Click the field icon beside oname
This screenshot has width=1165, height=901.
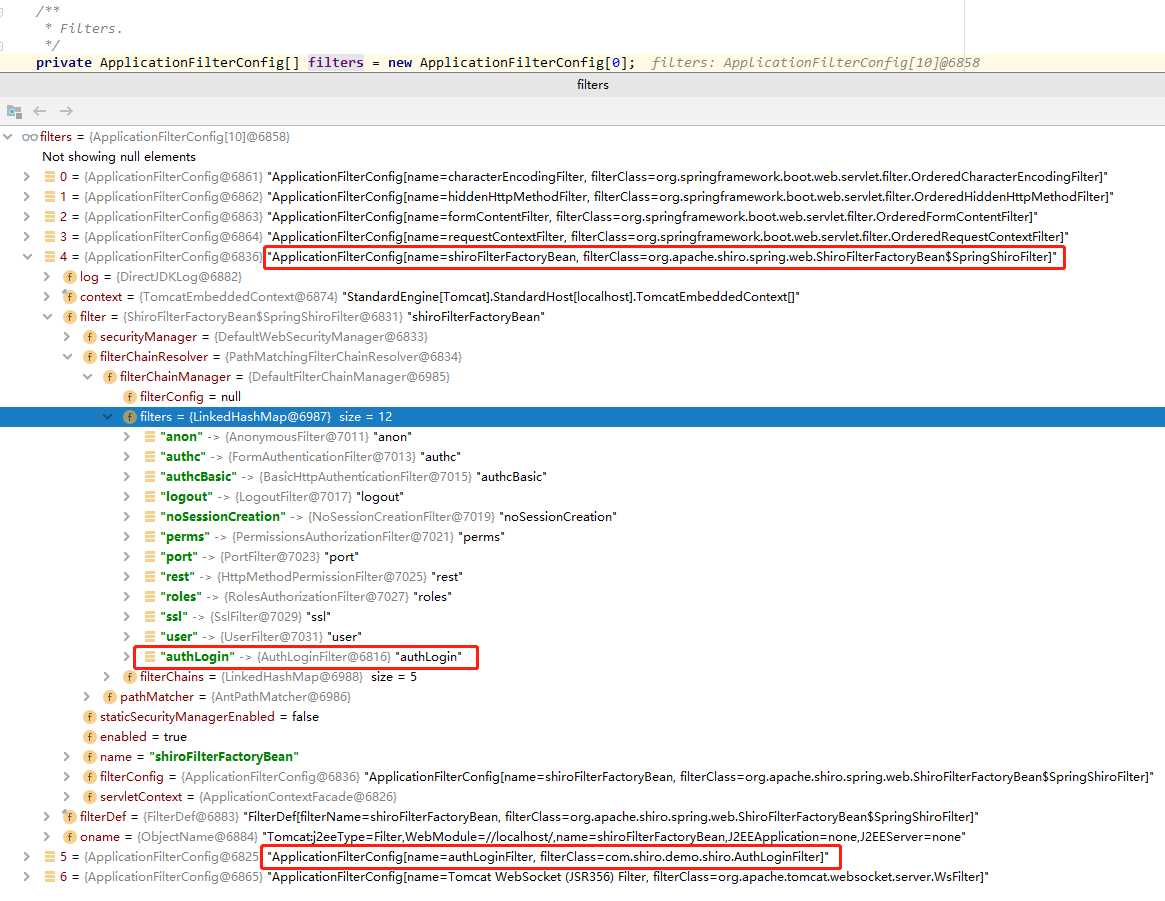[69, 837]
